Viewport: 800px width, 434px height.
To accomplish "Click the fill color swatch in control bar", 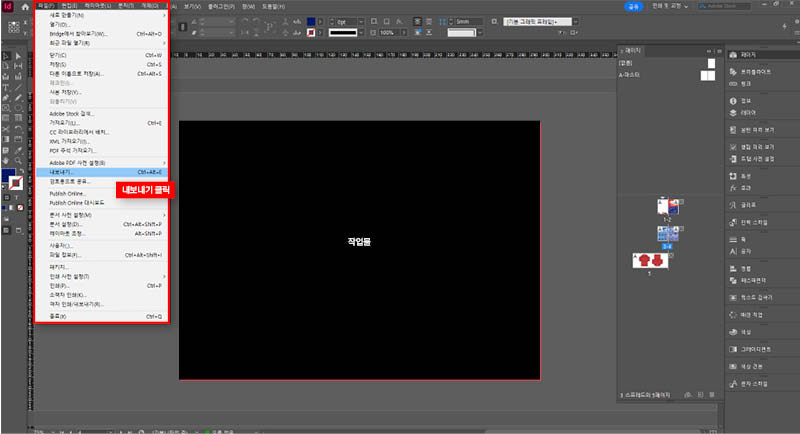I will coord(311,22).
